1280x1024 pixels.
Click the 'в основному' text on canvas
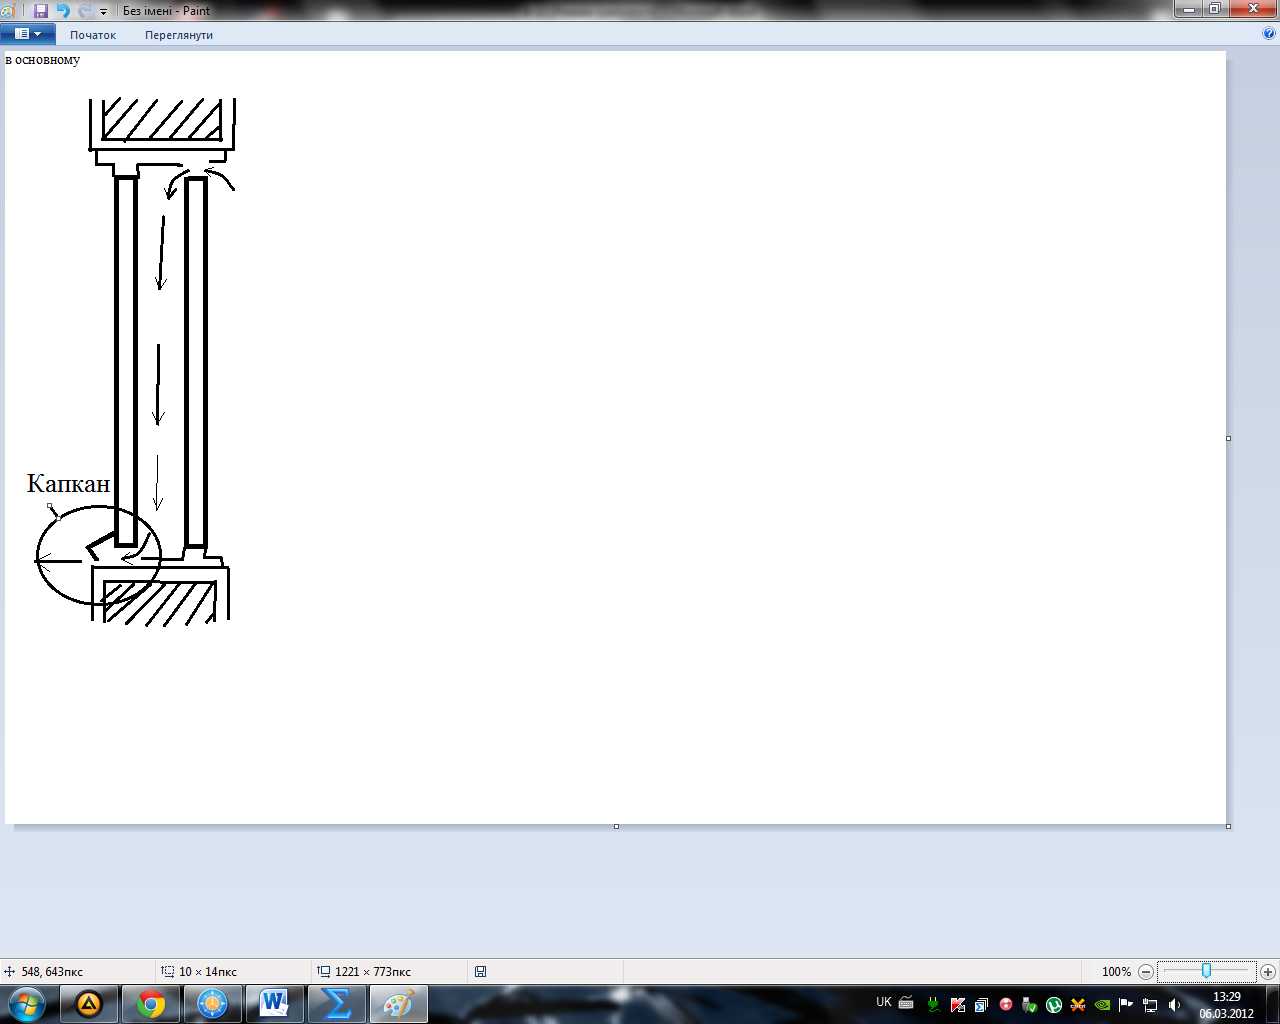coord(43,60)
